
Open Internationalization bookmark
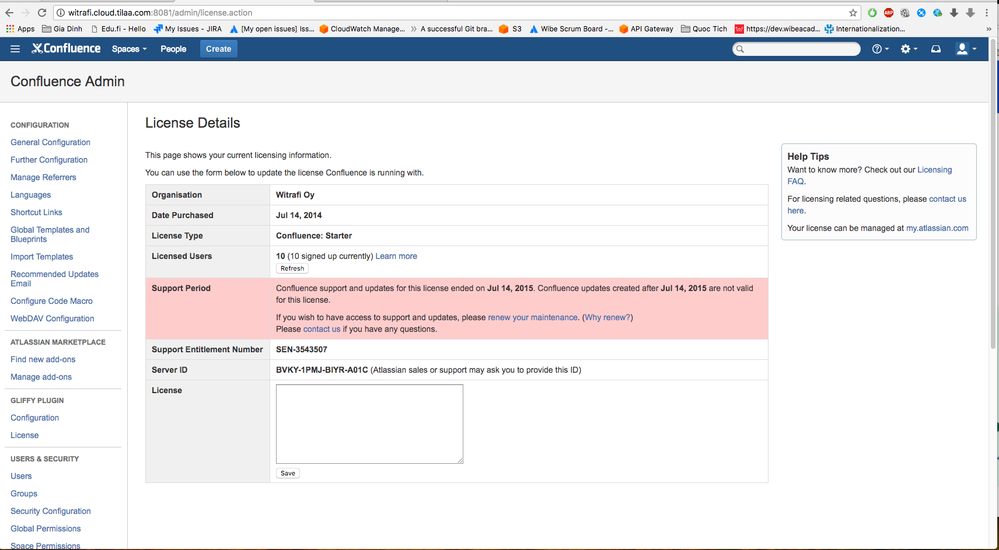click(x=865, y=29)
